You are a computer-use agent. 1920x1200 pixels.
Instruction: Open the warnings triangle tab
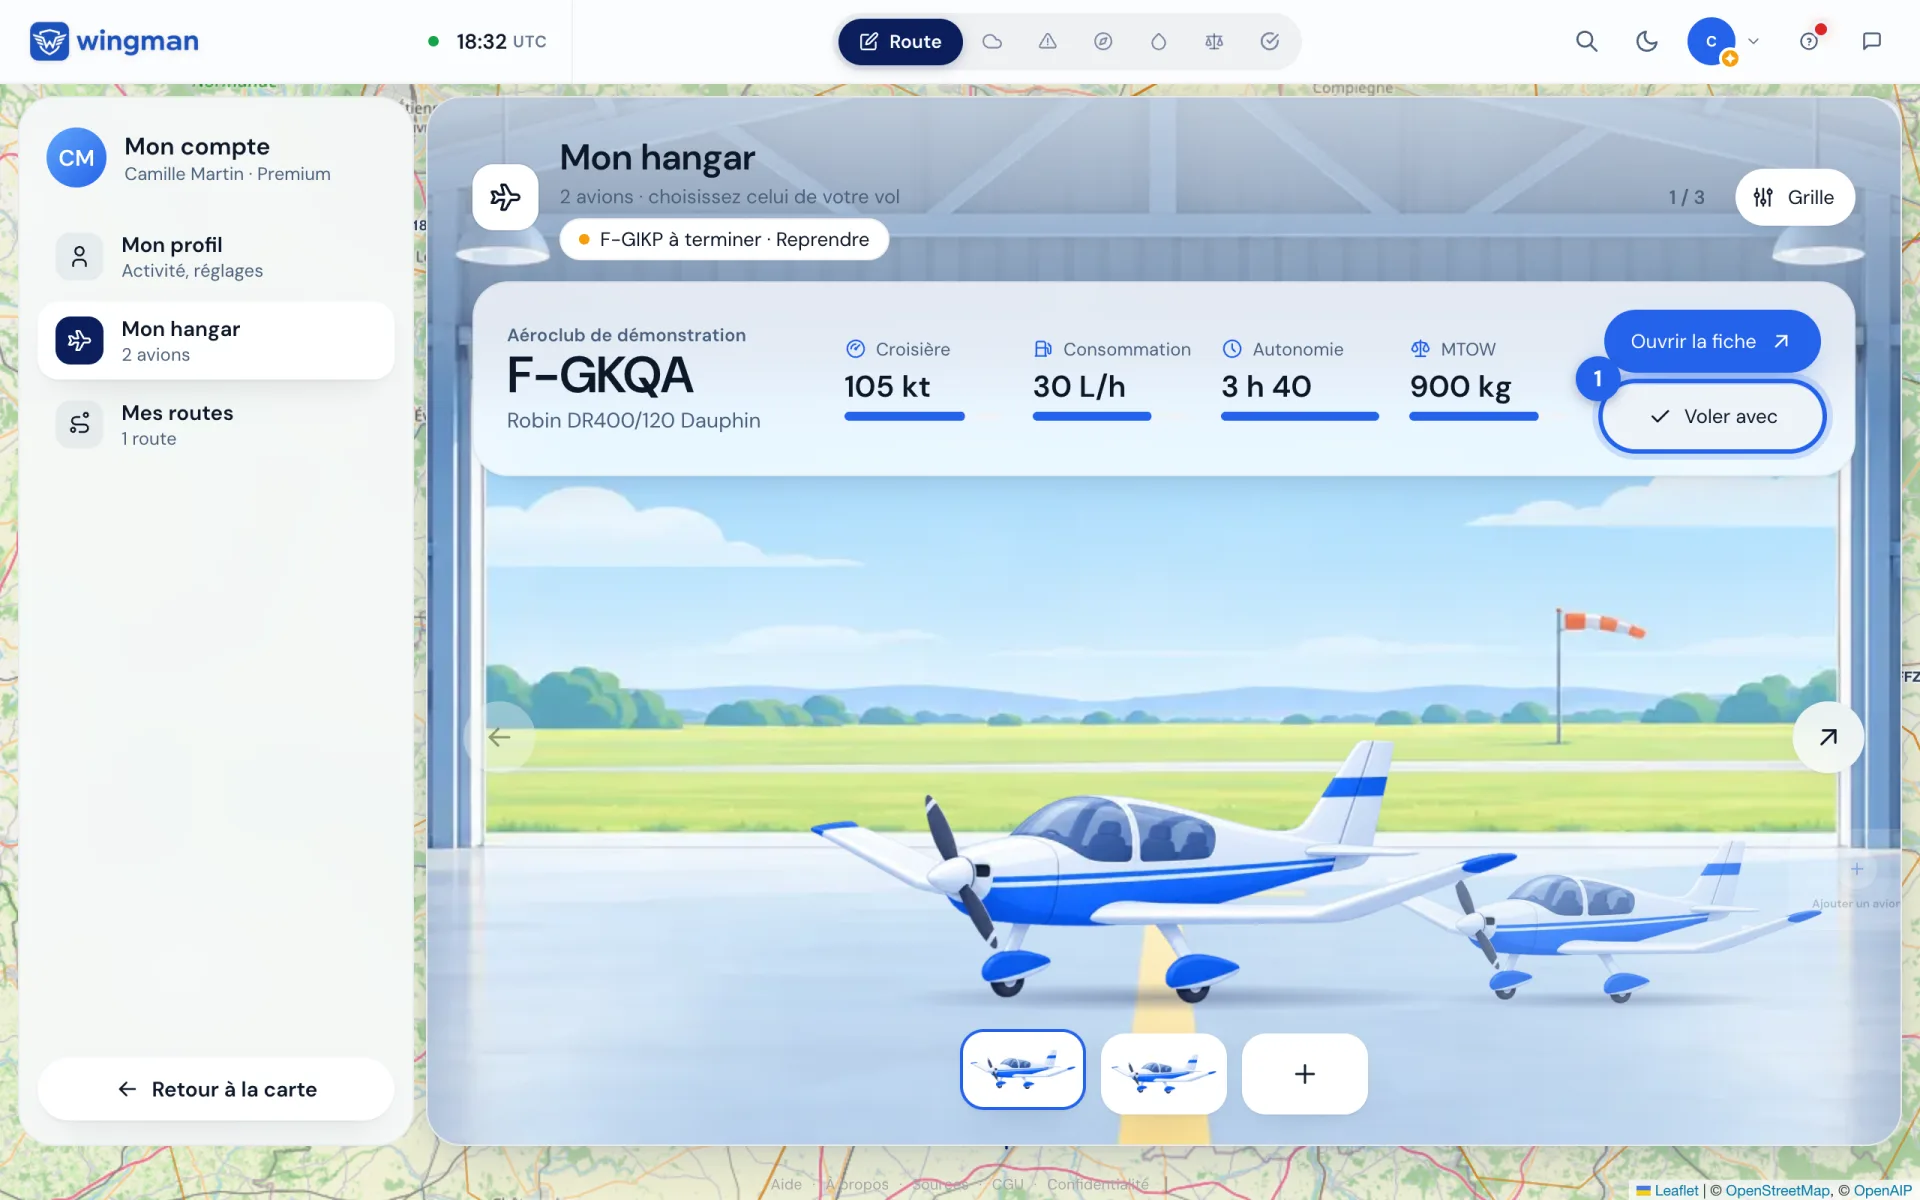click(x=1047, y=41)
